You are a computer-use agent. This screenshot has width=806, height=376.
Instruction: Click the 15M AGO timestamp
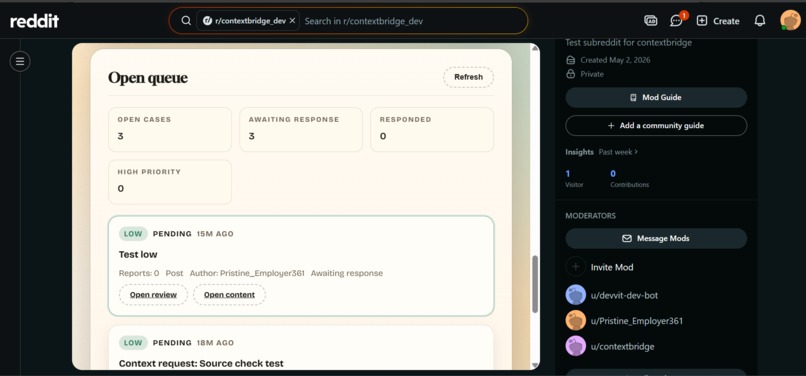coord(215,234)
